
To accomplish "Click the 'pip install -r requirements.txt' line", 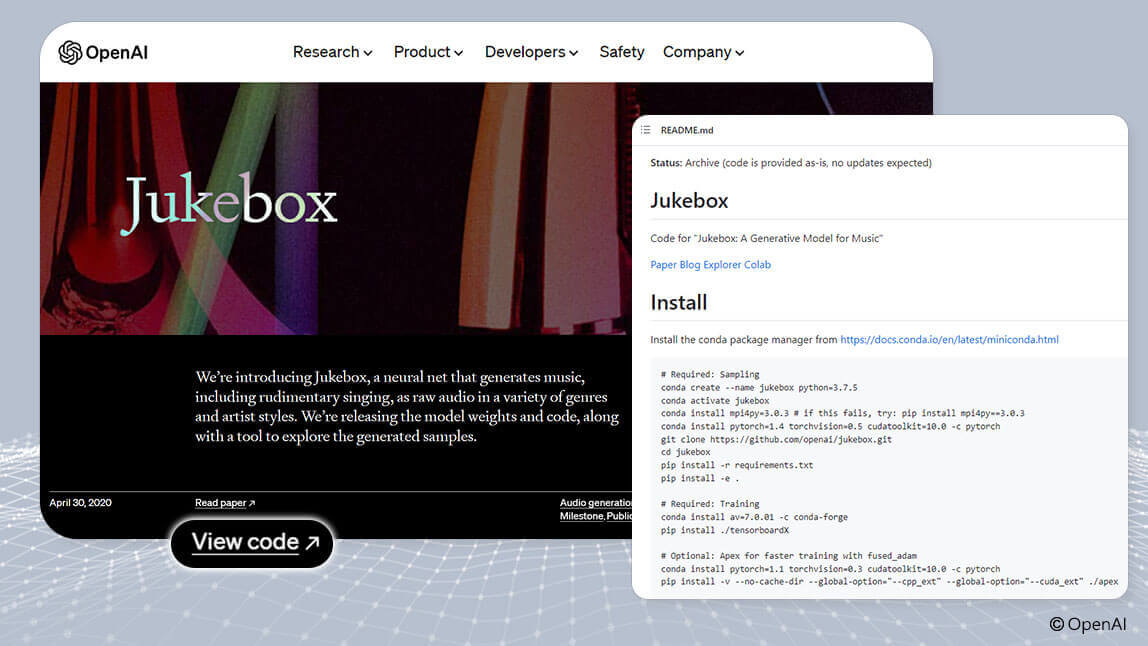I will (x=737, y=465).
